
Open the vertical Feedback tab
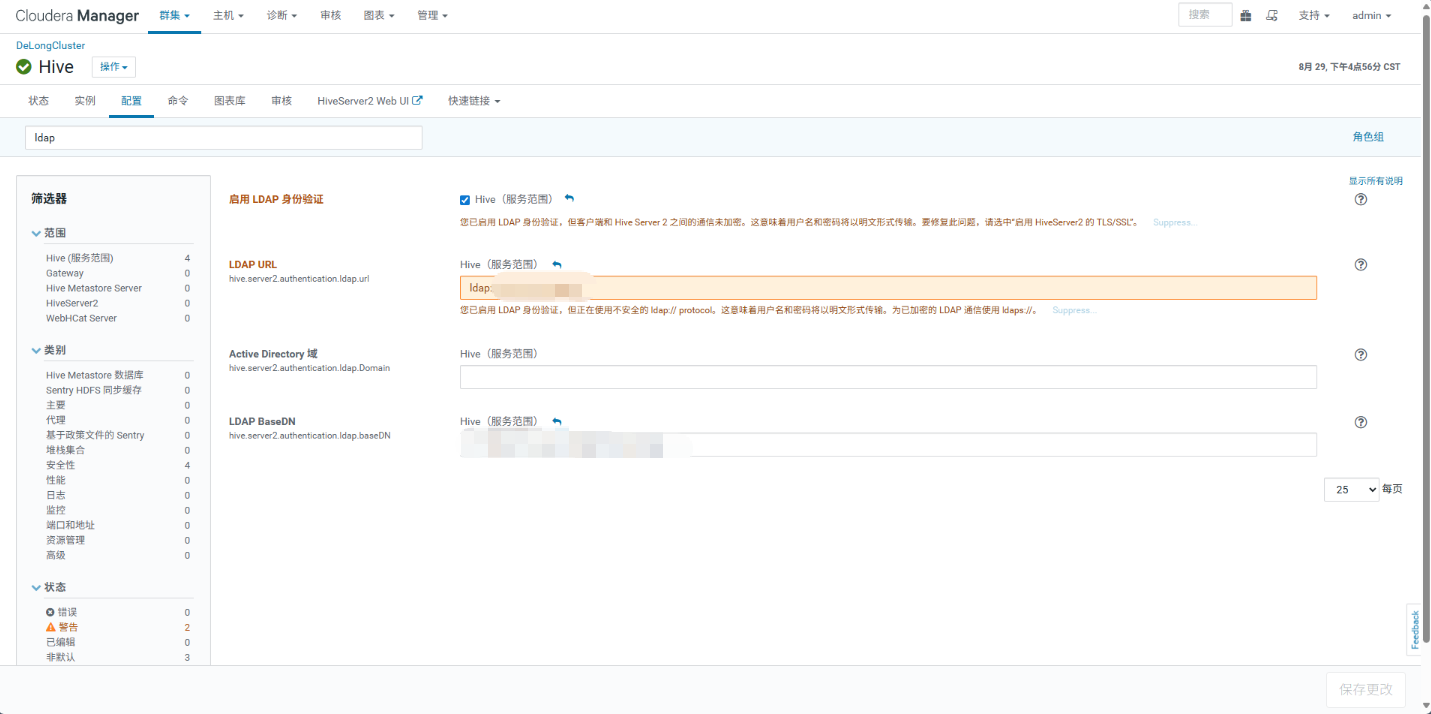click(x=1414, y=630)
